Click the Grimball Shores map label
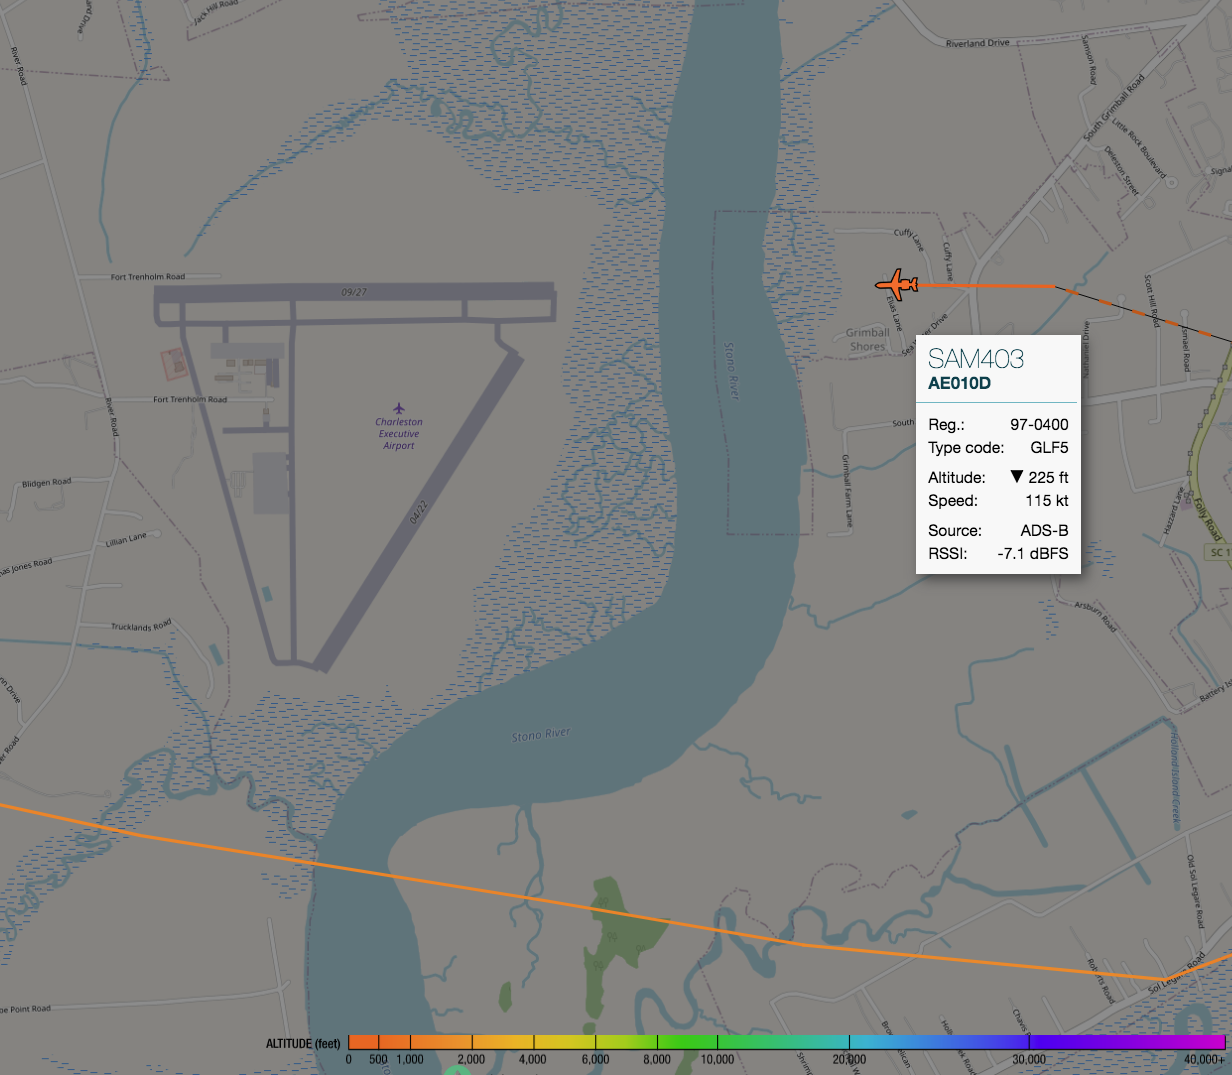 tap(867, 339)
